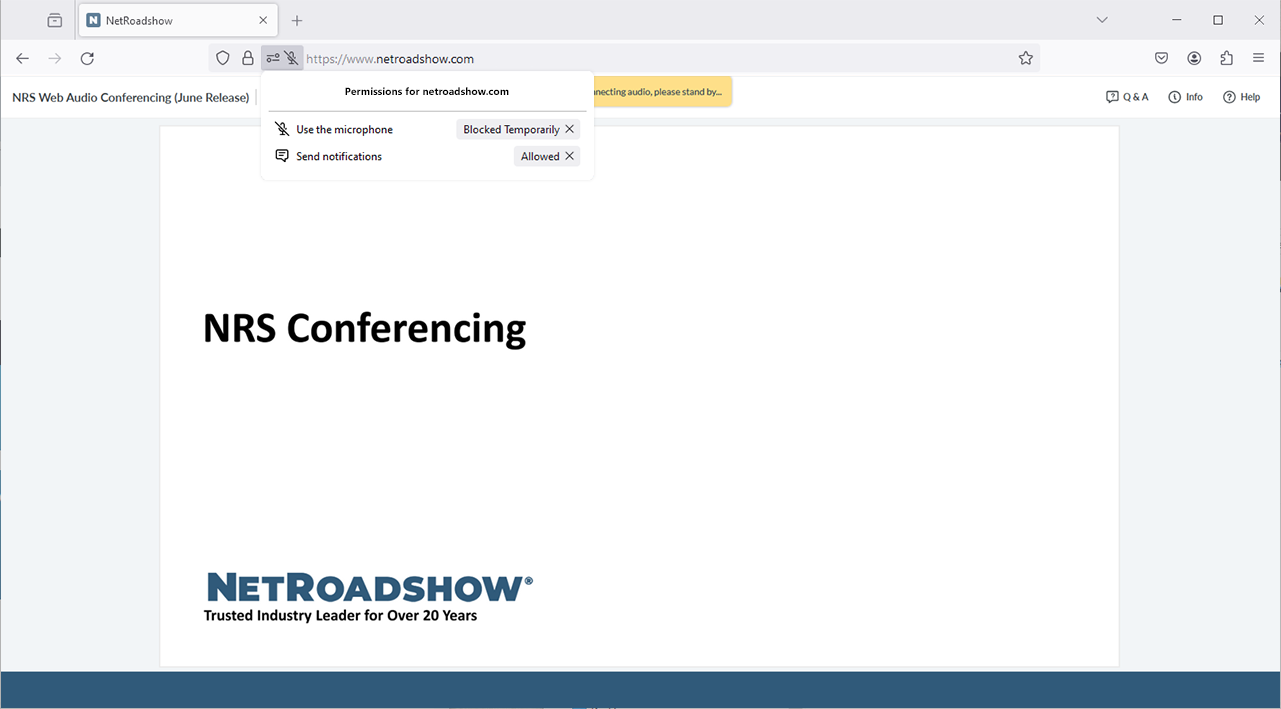
Task: Open the tab list chevron dropdown
Action: click(x=1101, y=19)
